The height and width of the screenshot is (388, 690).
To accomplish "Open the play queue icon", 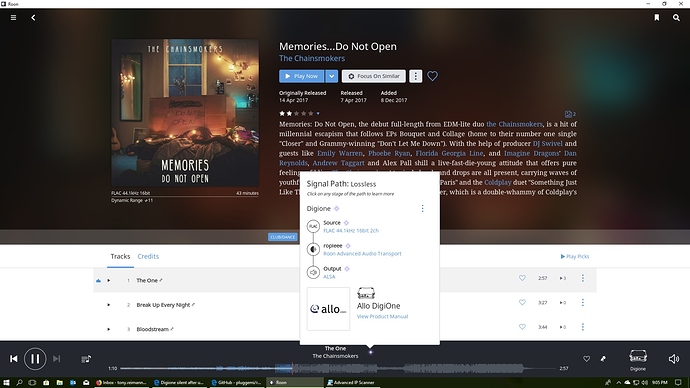I will (86, 359).
